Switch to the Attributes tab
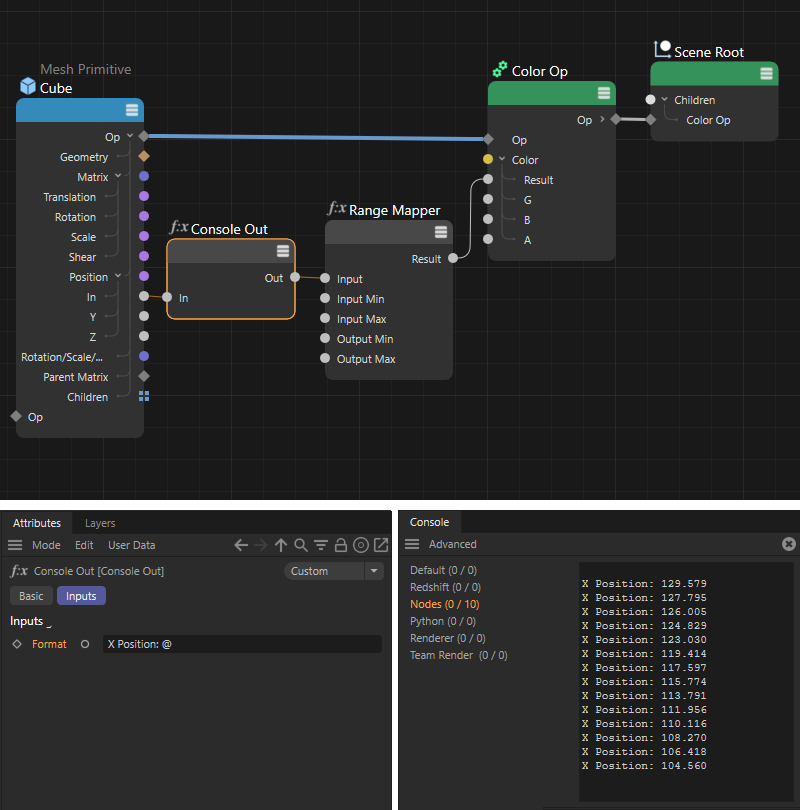The width and height of the screenshot is (800, 810). click(37, 523)
